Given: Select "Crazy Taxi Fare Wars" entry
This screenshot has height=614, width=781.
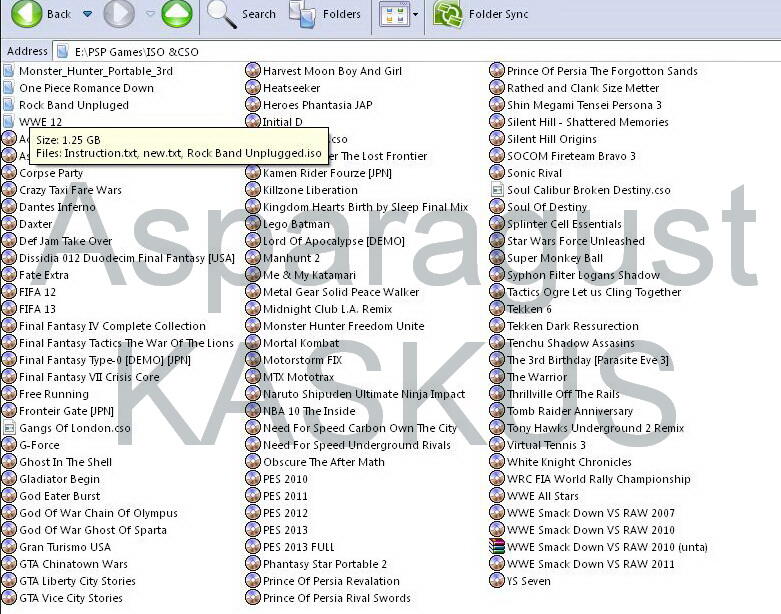Looking at the screenshot, I should pyautogui.click(x=62, y=190).
